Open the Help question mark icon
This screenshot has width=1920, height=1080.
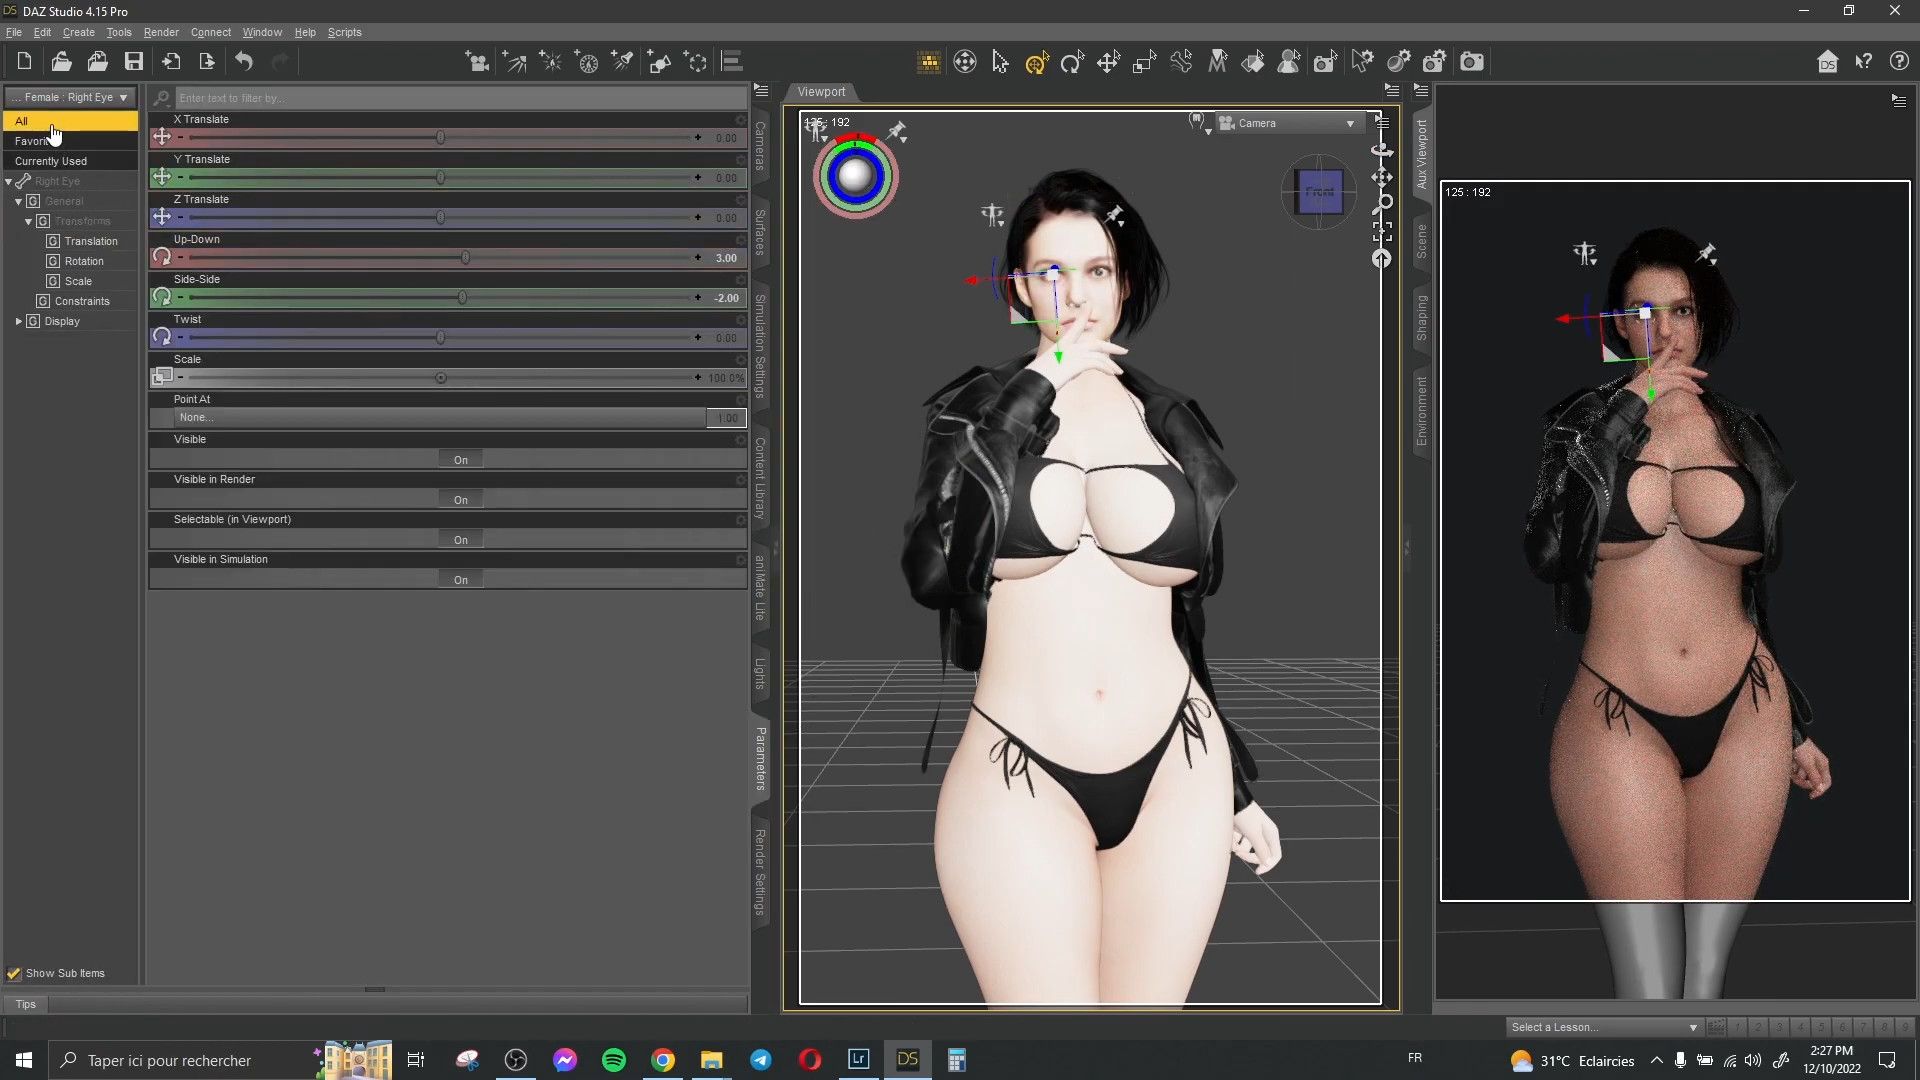(1900, 62)
